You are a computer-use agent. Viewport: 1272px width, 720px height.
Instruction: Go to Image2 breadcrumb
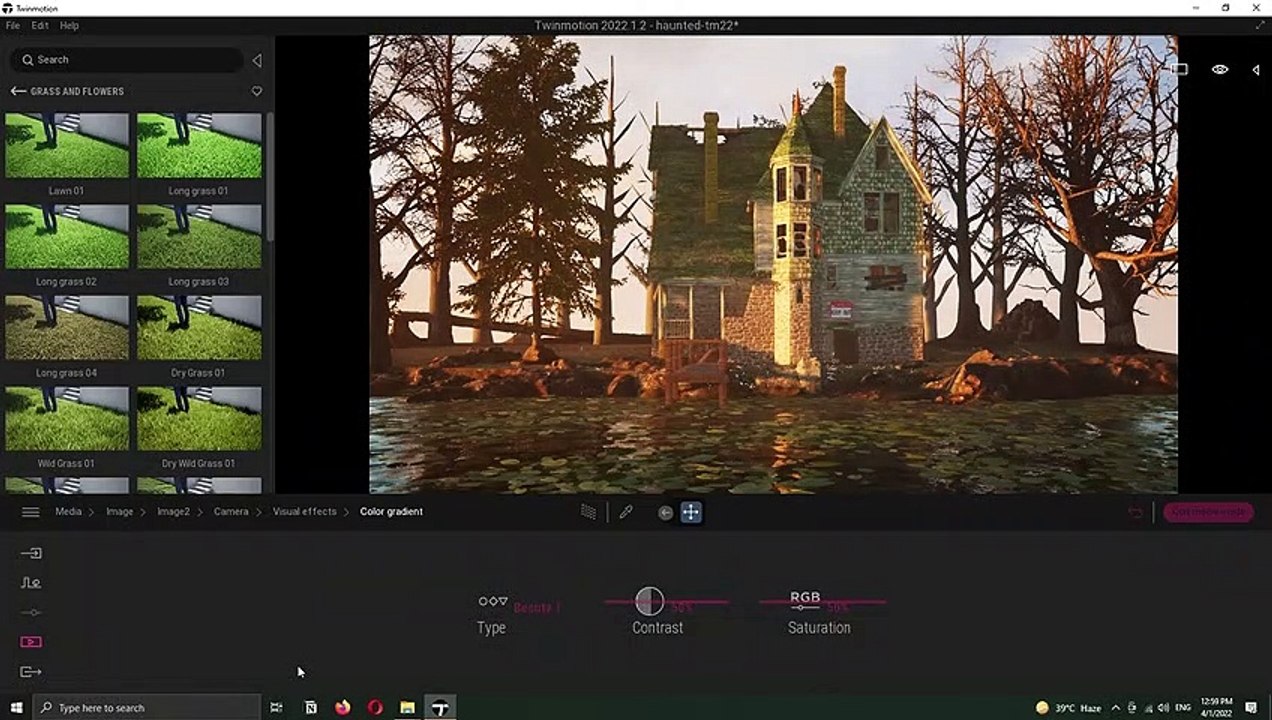click(173, 512)
